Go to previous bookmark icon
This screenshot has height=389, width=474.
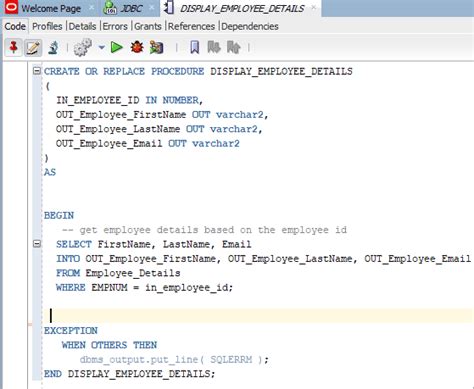(233, 47)
